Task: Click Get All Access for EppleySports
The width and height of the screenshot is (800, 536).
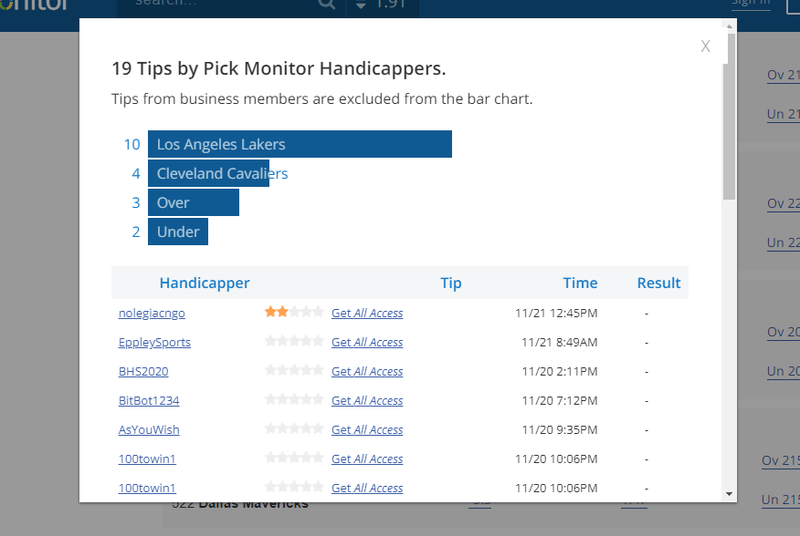Action: point(367,342)
